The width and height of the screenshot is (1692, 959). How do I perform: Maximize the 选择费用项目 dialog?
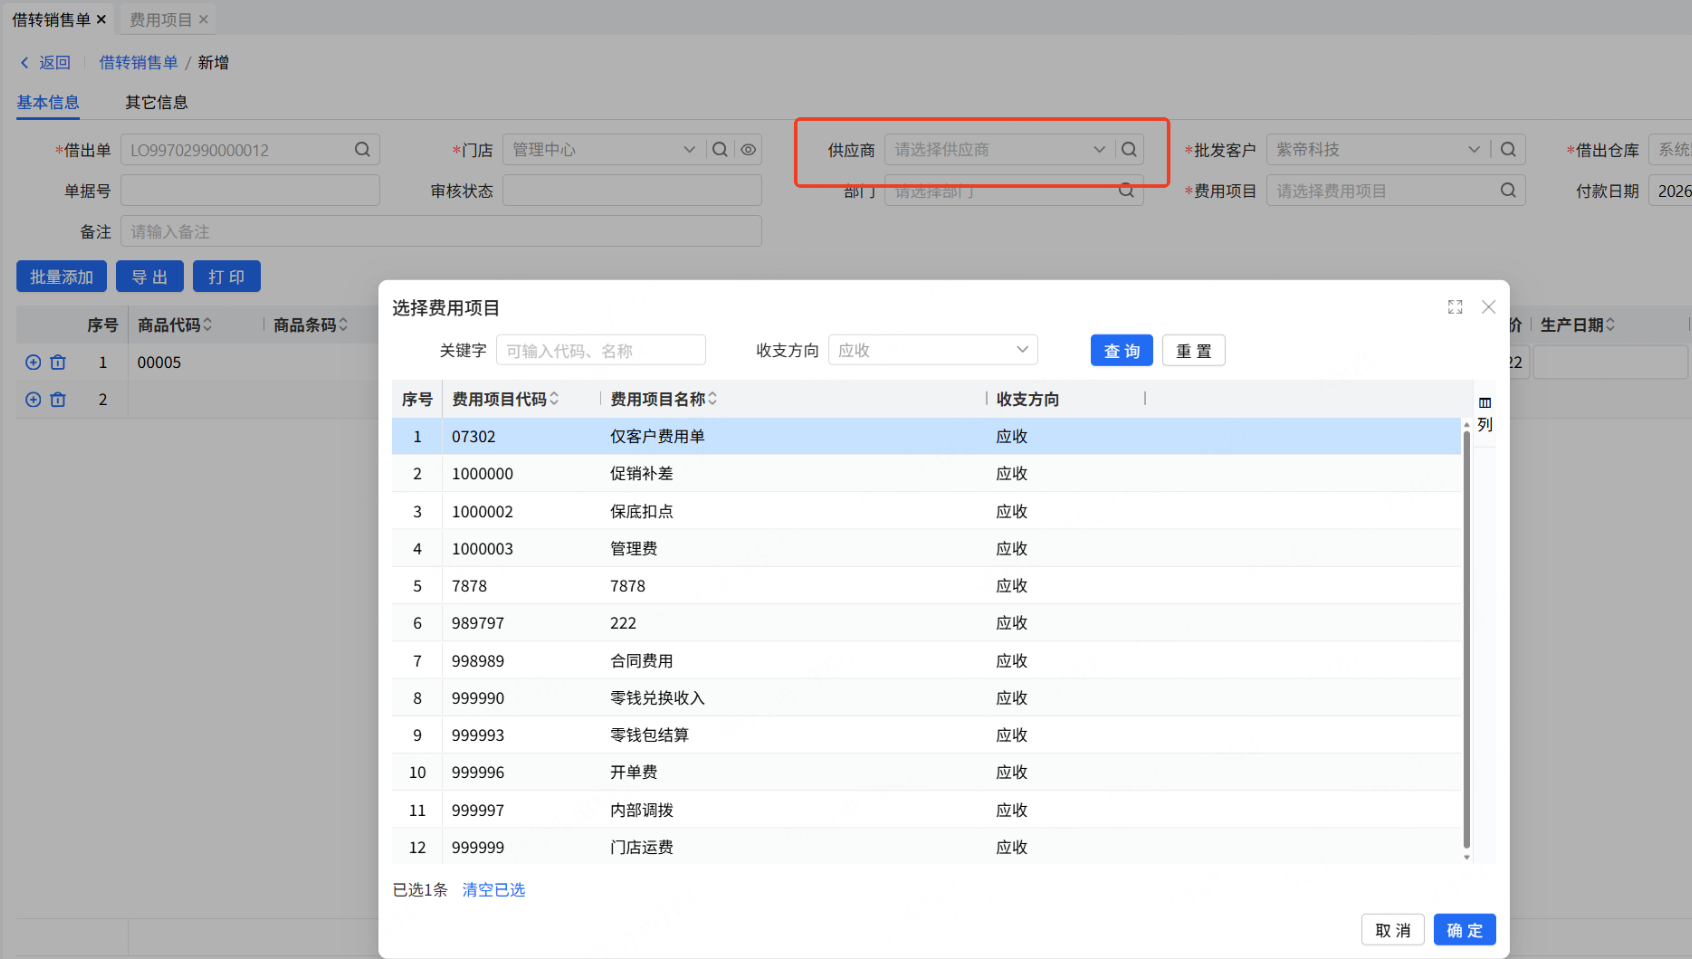pyautogui.click(x=1455, y=307)
